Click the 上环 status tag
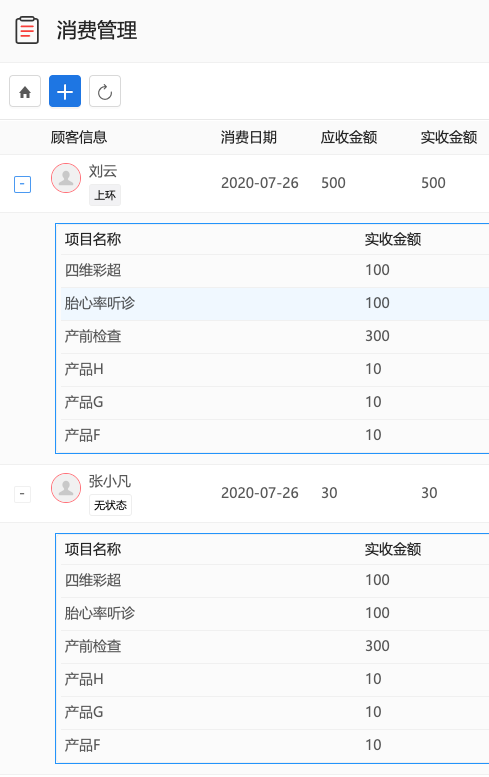 pyautogui.click(x=105, y=195)
